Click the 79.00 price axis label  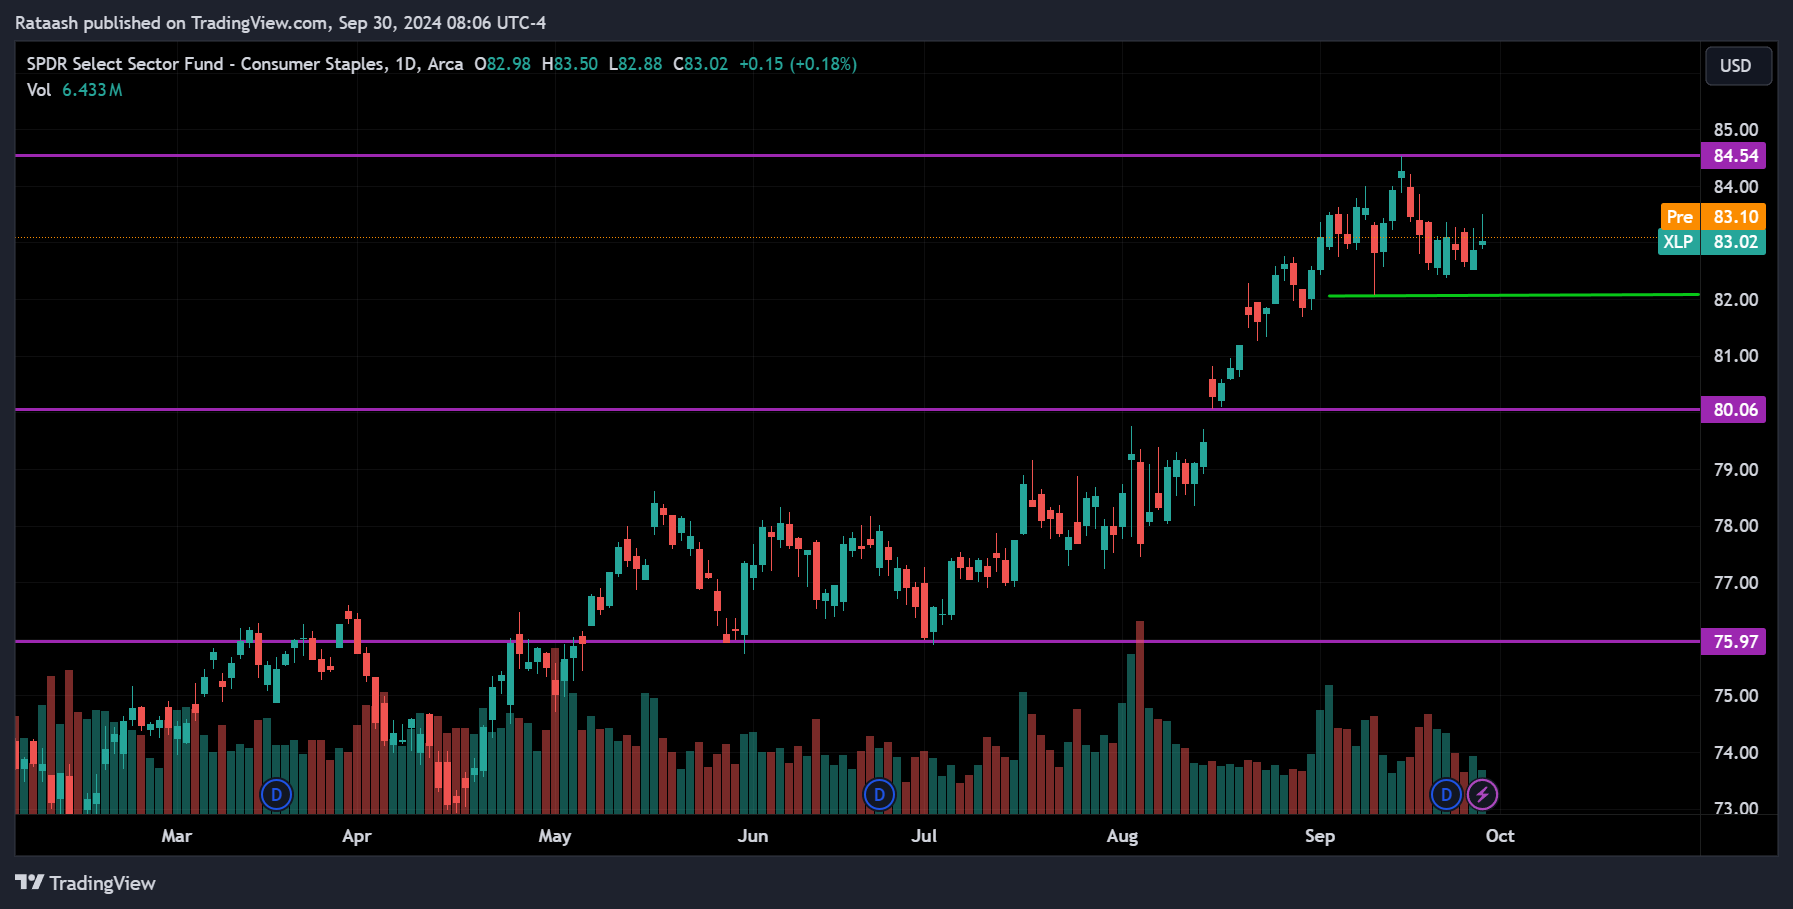[x=1736, y=470]
